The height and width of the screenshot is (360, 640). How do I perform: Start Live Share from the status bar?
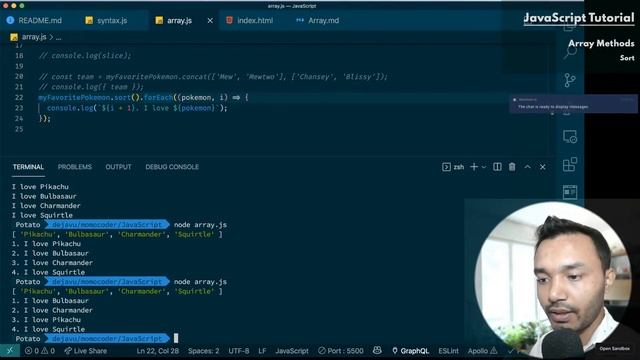click(x=86, y=351)
